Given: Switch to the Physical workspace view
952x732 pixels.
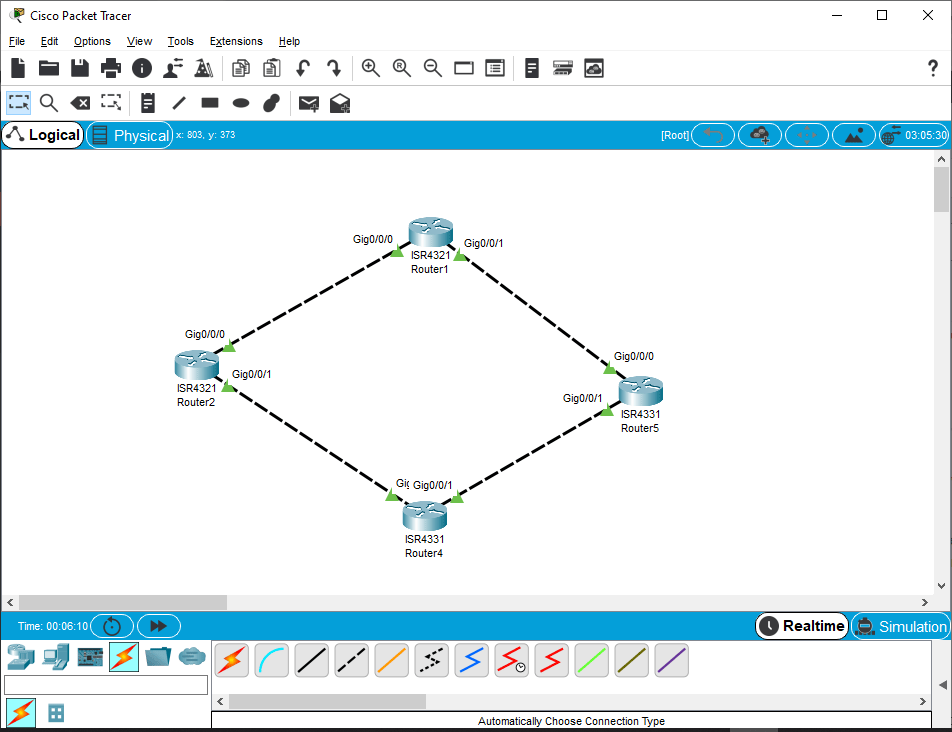Looking at the screenshot, I should 129,134.
